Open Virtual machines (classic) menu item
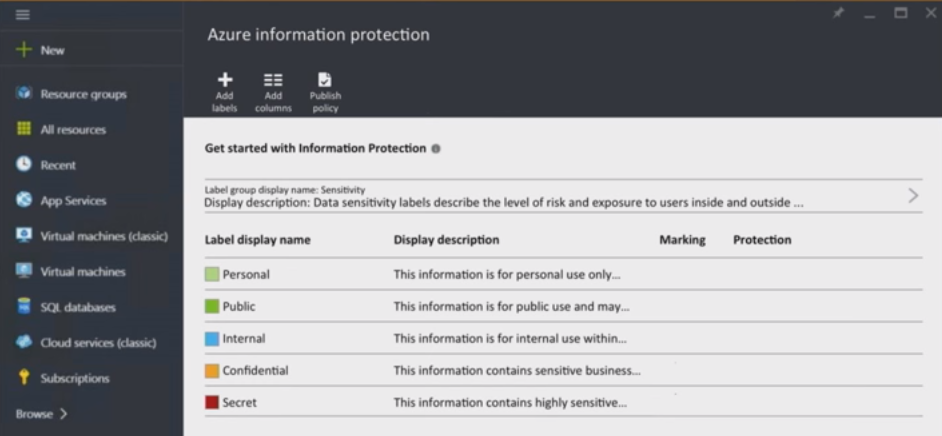The height and width of the screenshot is (436, 942). pos(103,236)
